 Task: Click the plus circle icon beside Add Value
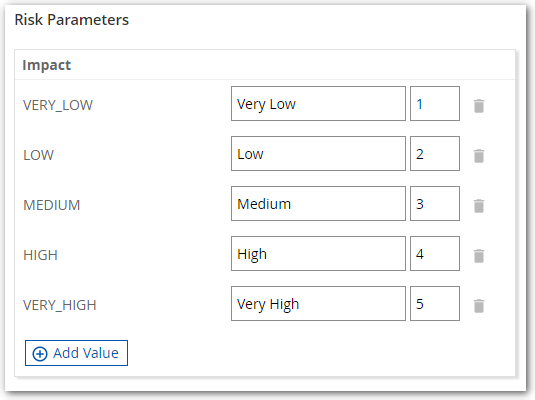click(x=40, y=354)
